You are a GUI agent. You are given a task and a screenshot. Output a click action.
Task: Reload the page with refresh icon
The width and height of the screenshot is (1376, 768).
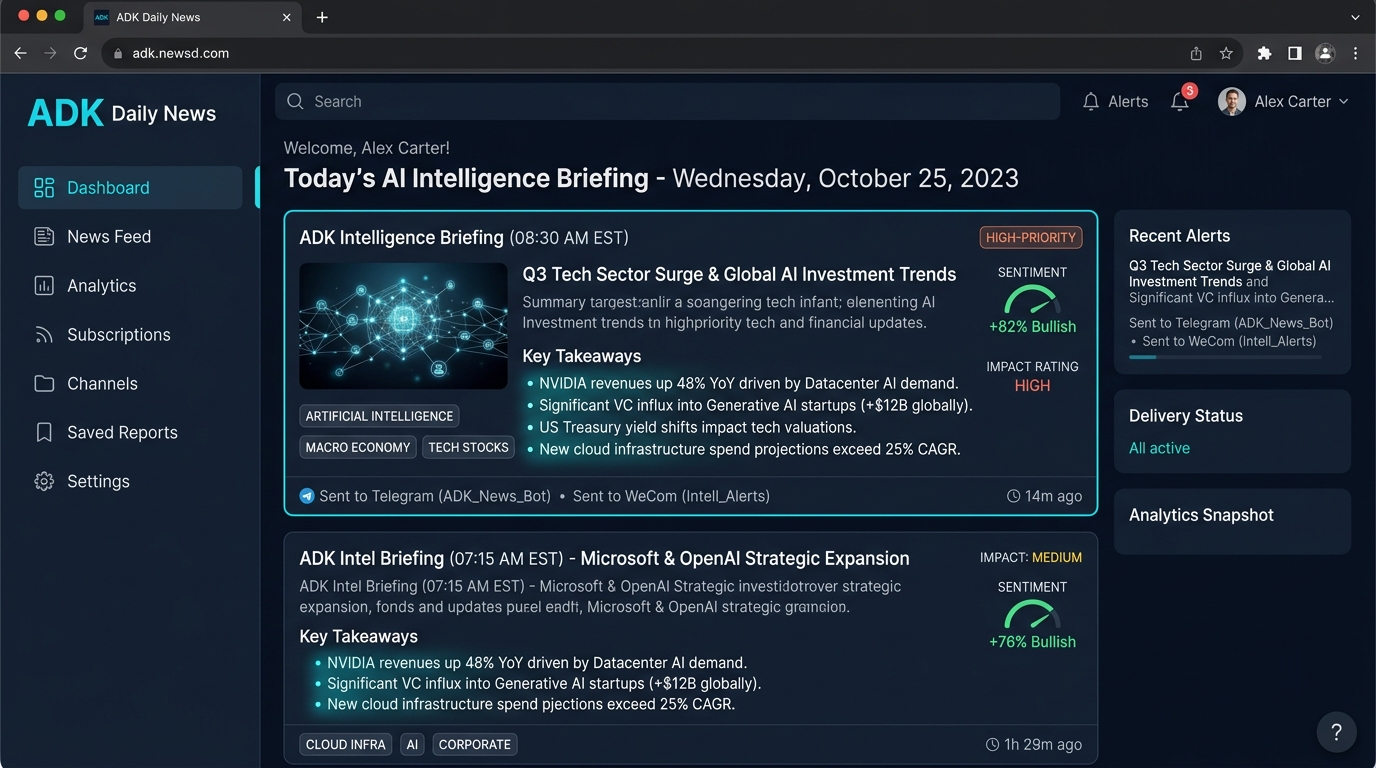pyautogui.click(x=81, y=53)
